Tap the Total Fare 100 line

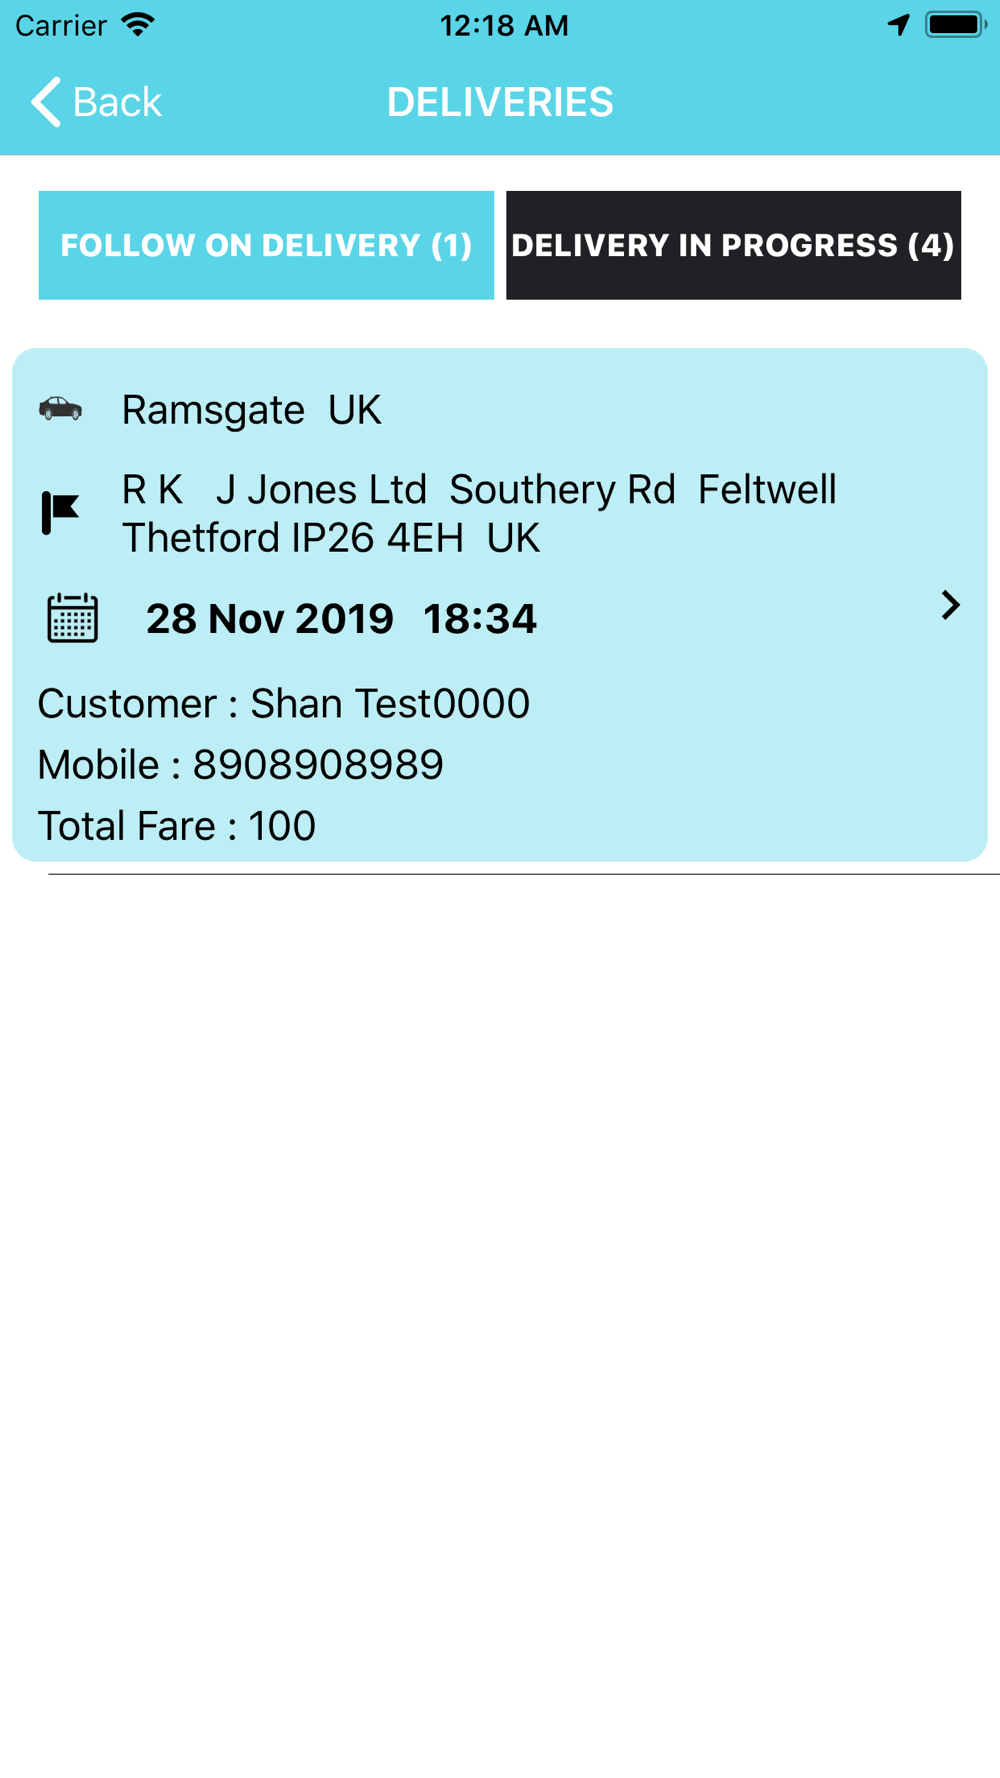pyautogui.click(x=177, y=826)
